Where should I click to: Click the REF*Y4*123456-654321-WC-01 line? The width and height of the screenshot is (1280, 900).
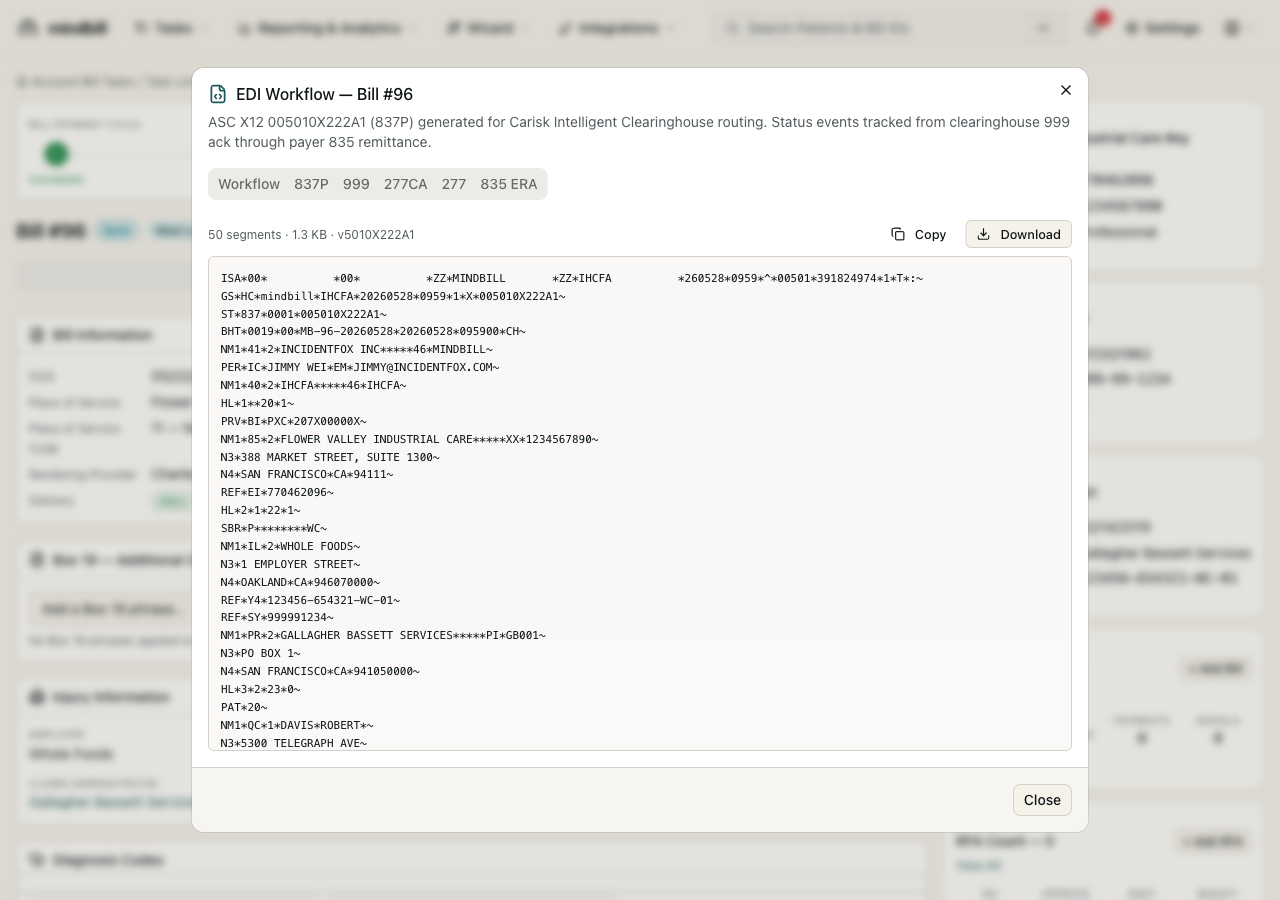310,600
